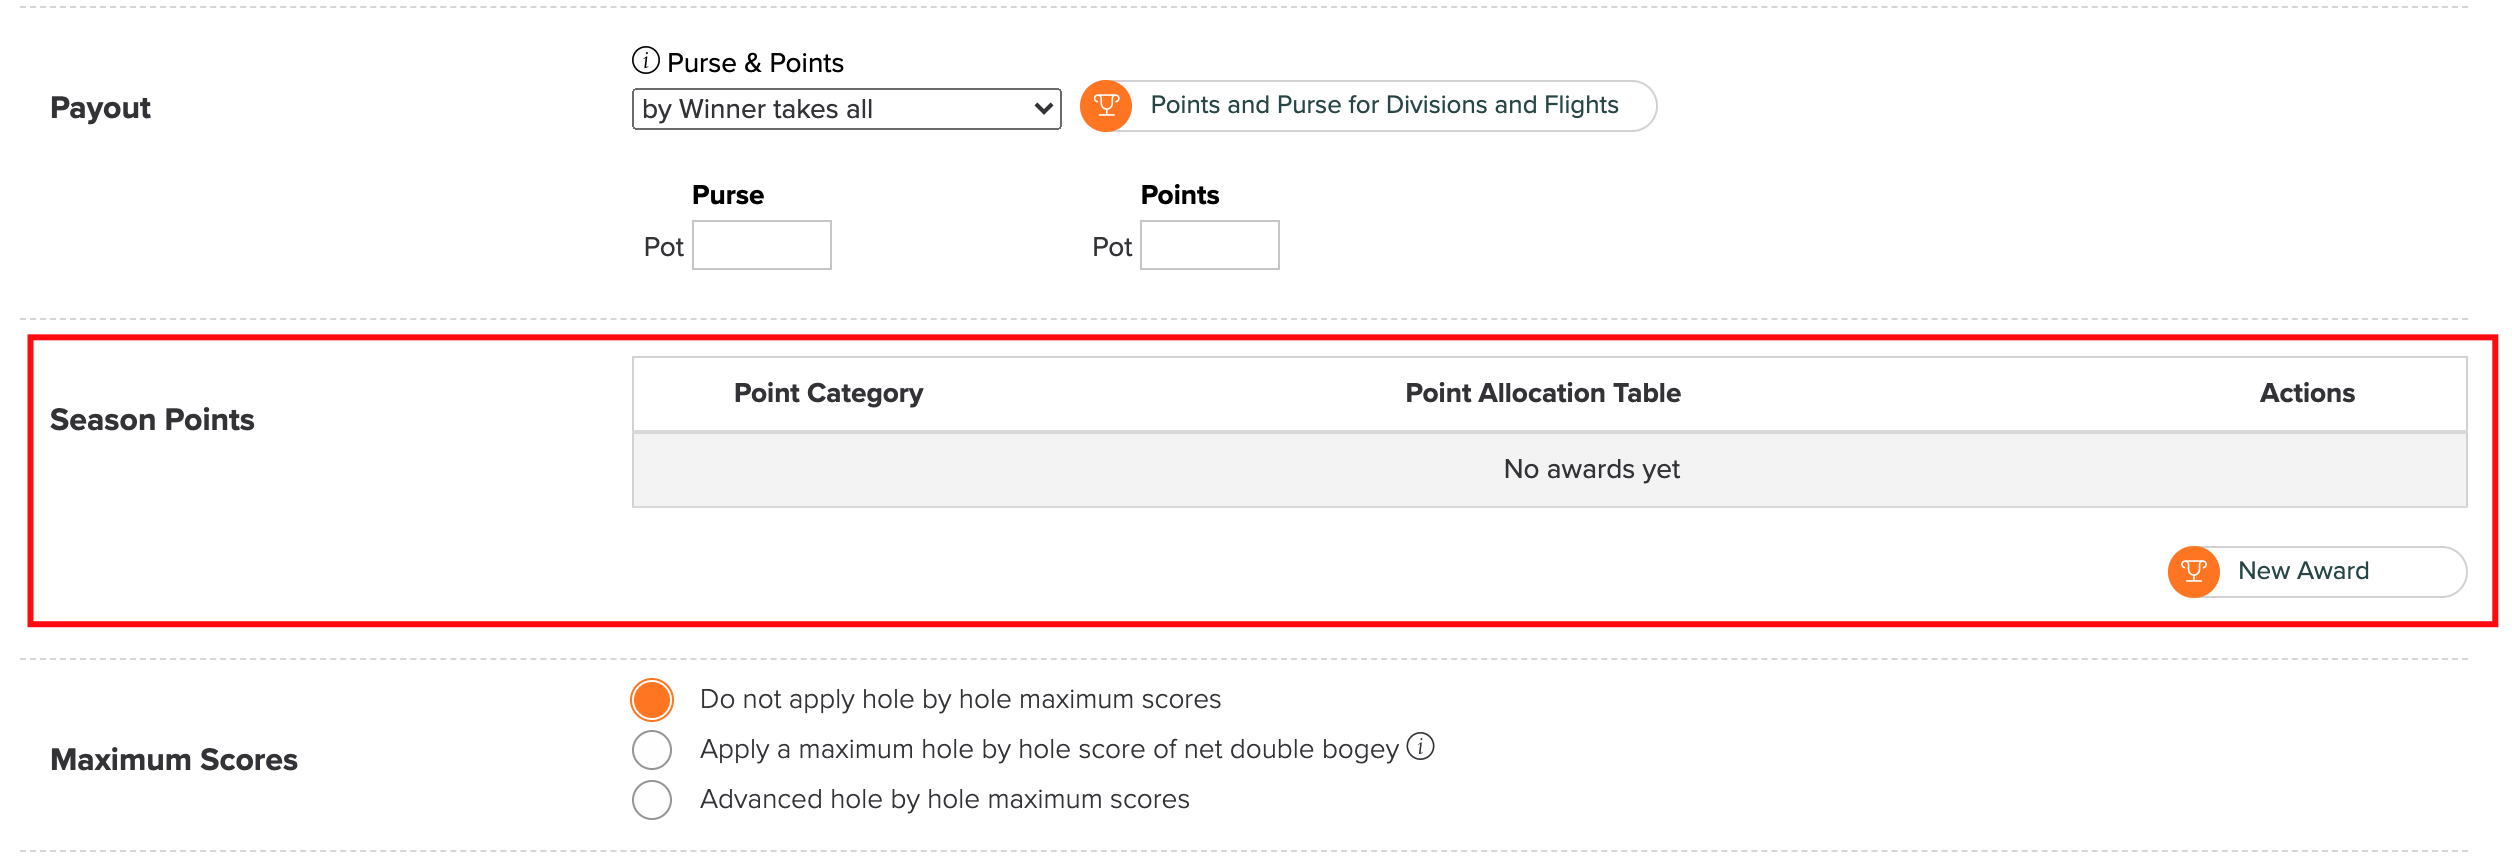Click the Payout section label

pos(100,108)
